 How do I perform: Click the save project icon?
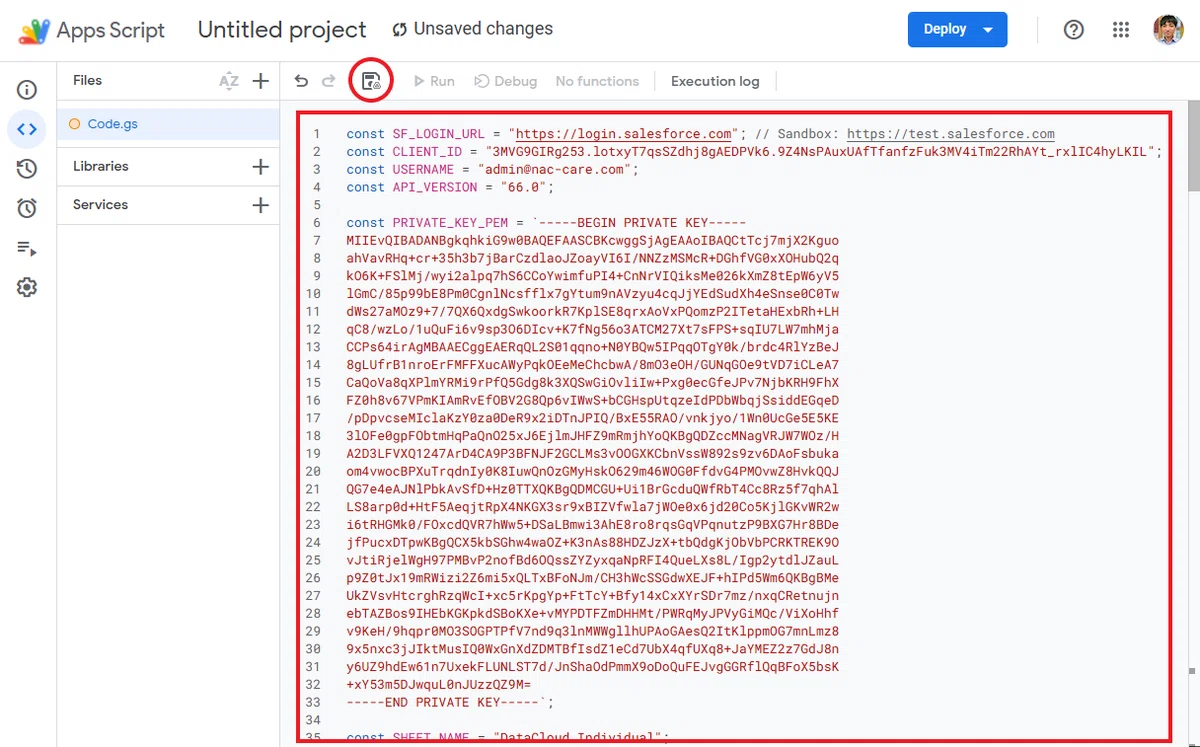(x=371, y=81)
